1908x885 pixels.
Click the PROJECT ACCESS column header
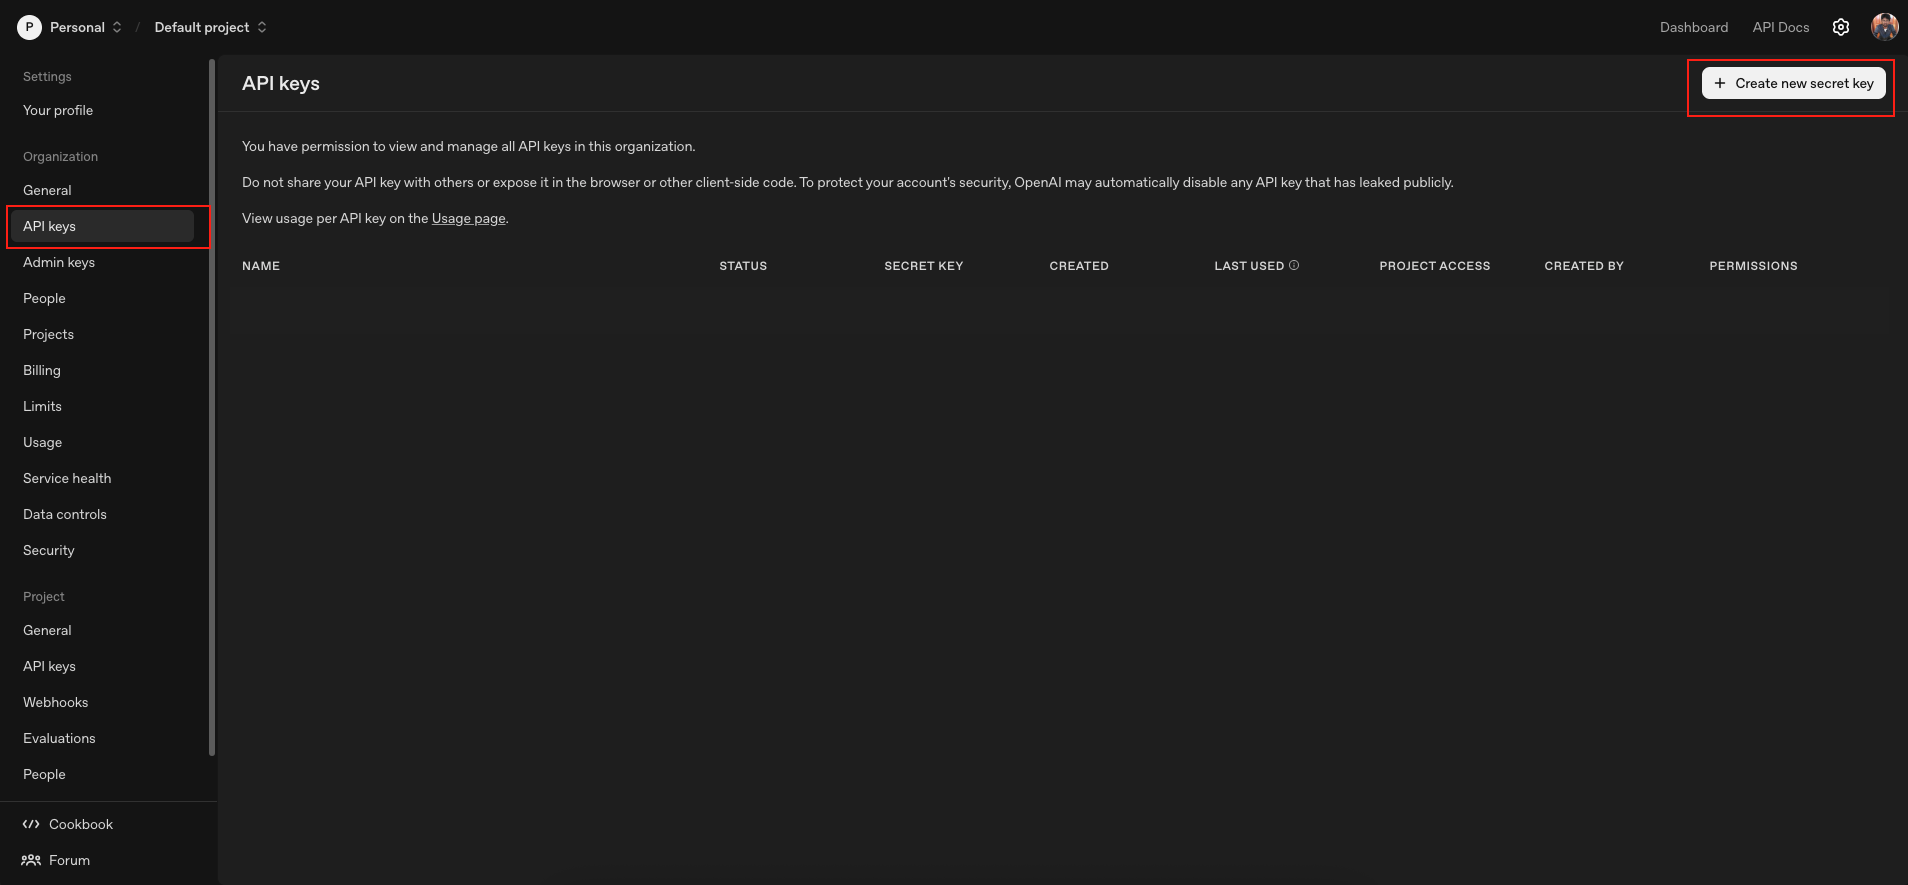tap(1435, 266)
